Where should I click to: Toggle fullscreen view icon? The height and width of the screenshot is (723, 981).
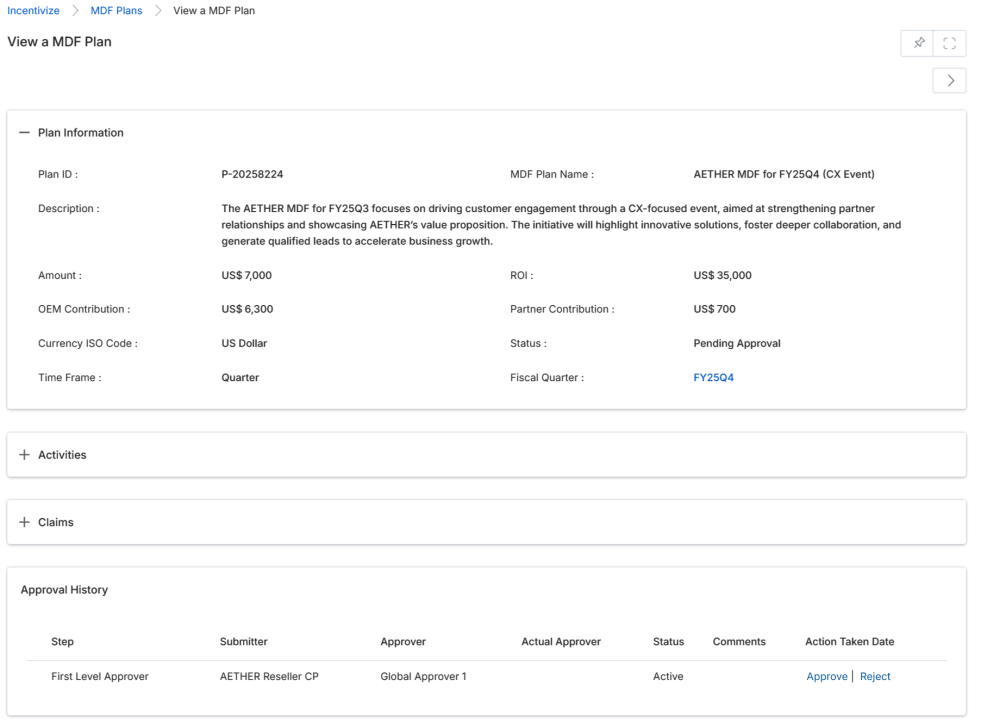[x=949, y=43]
